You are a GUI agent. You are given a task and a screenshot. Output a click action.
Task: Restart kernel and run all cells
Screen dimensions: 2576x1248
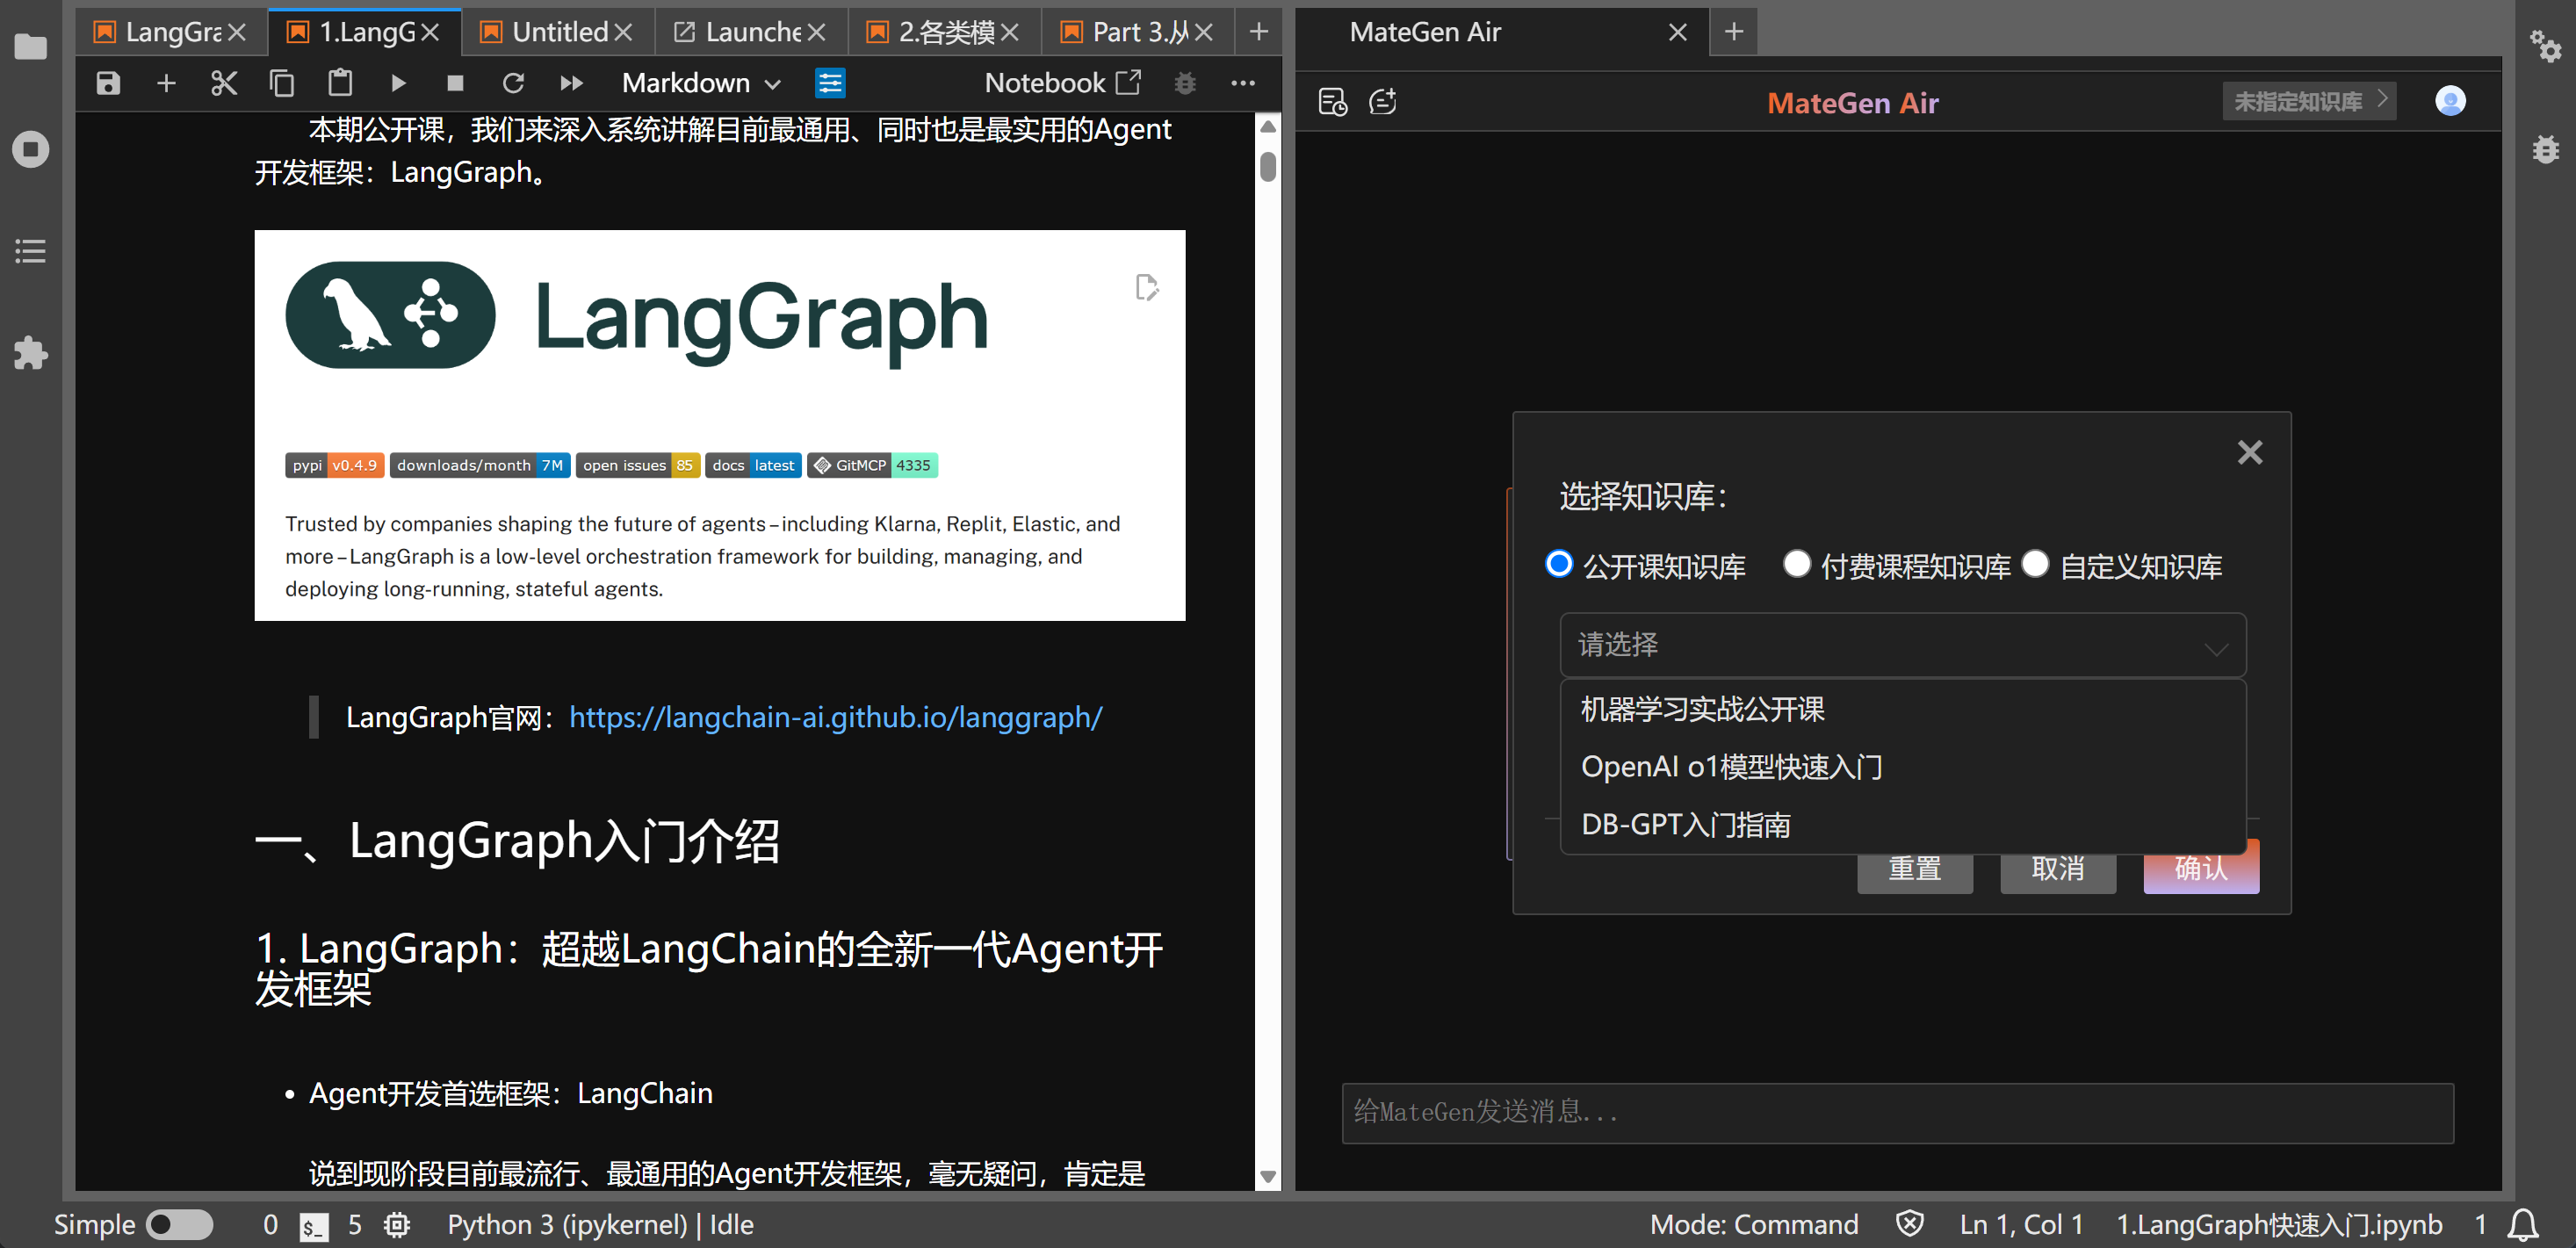click(571, 83)
